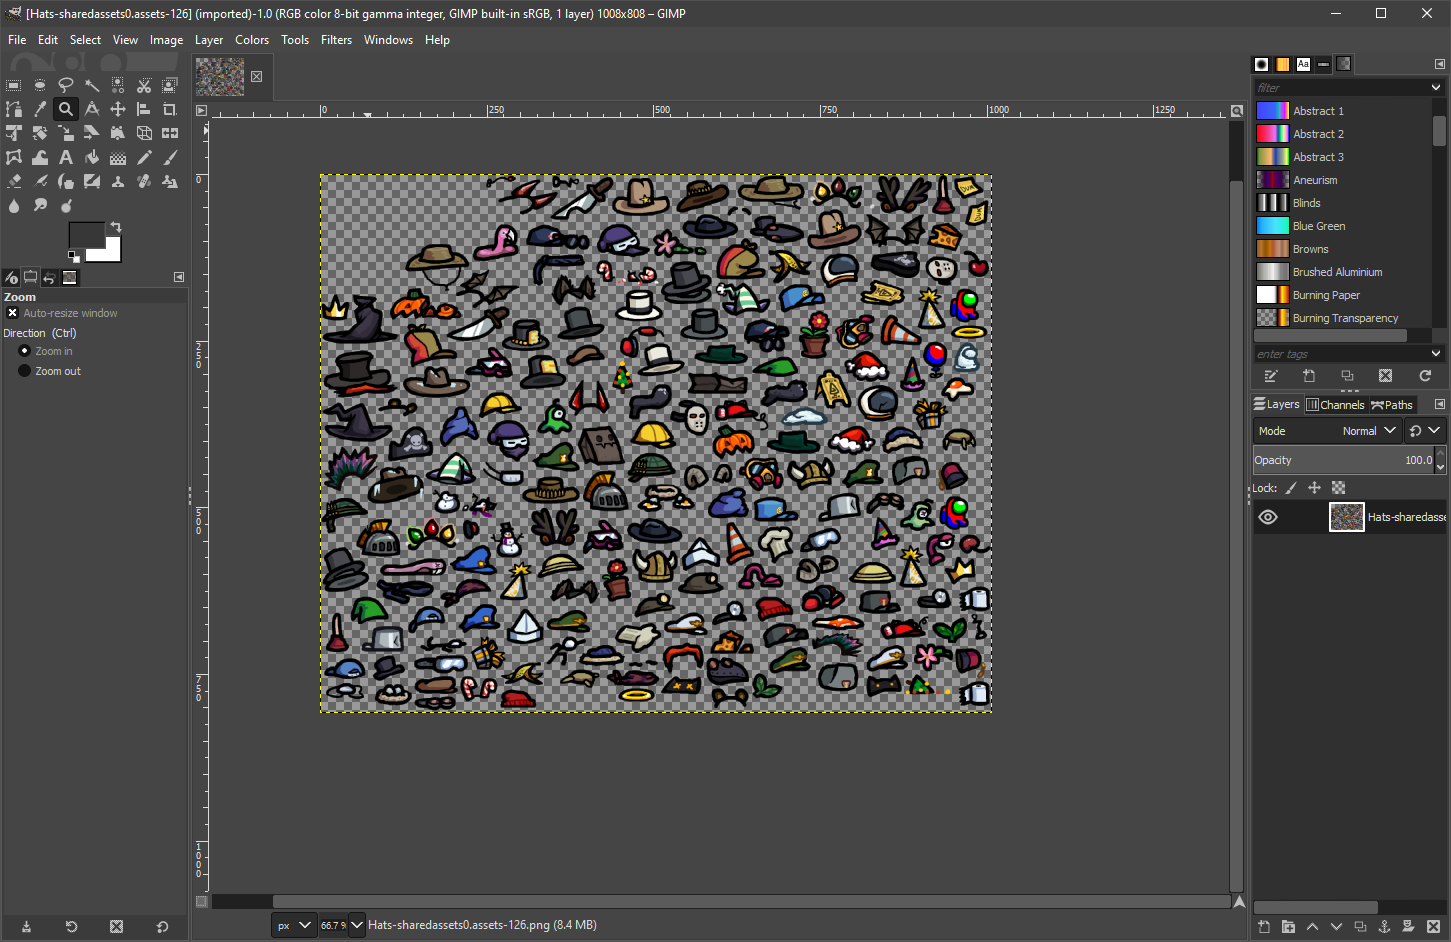
Task: Click the dark foreground color swatch
Action: pos(85,235)
